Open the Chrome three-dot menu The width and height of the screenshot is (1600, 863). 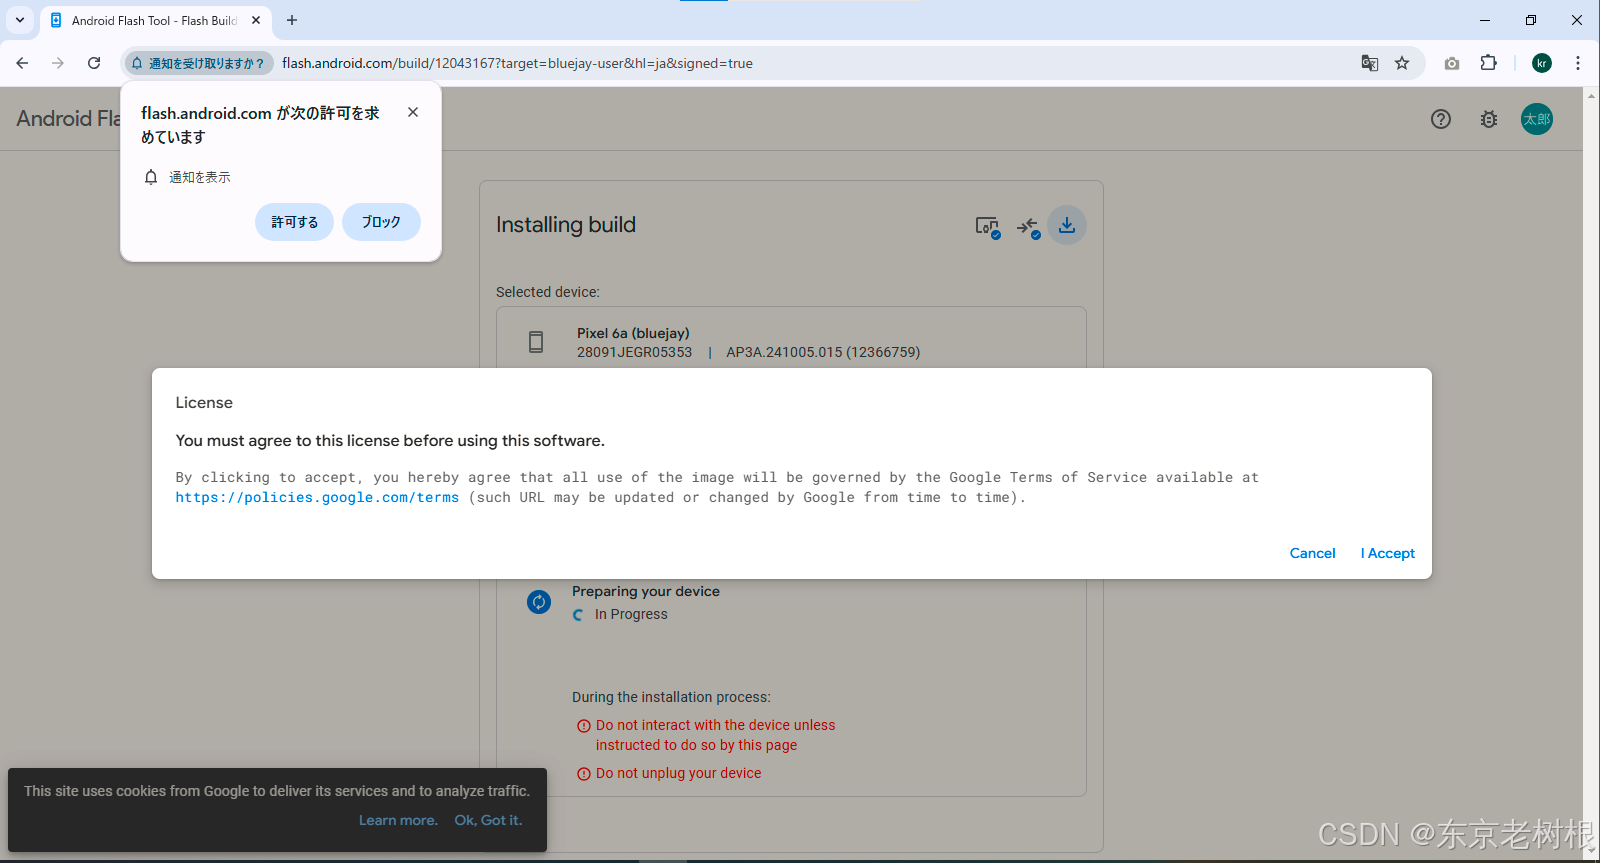(x=1578, y=63)
